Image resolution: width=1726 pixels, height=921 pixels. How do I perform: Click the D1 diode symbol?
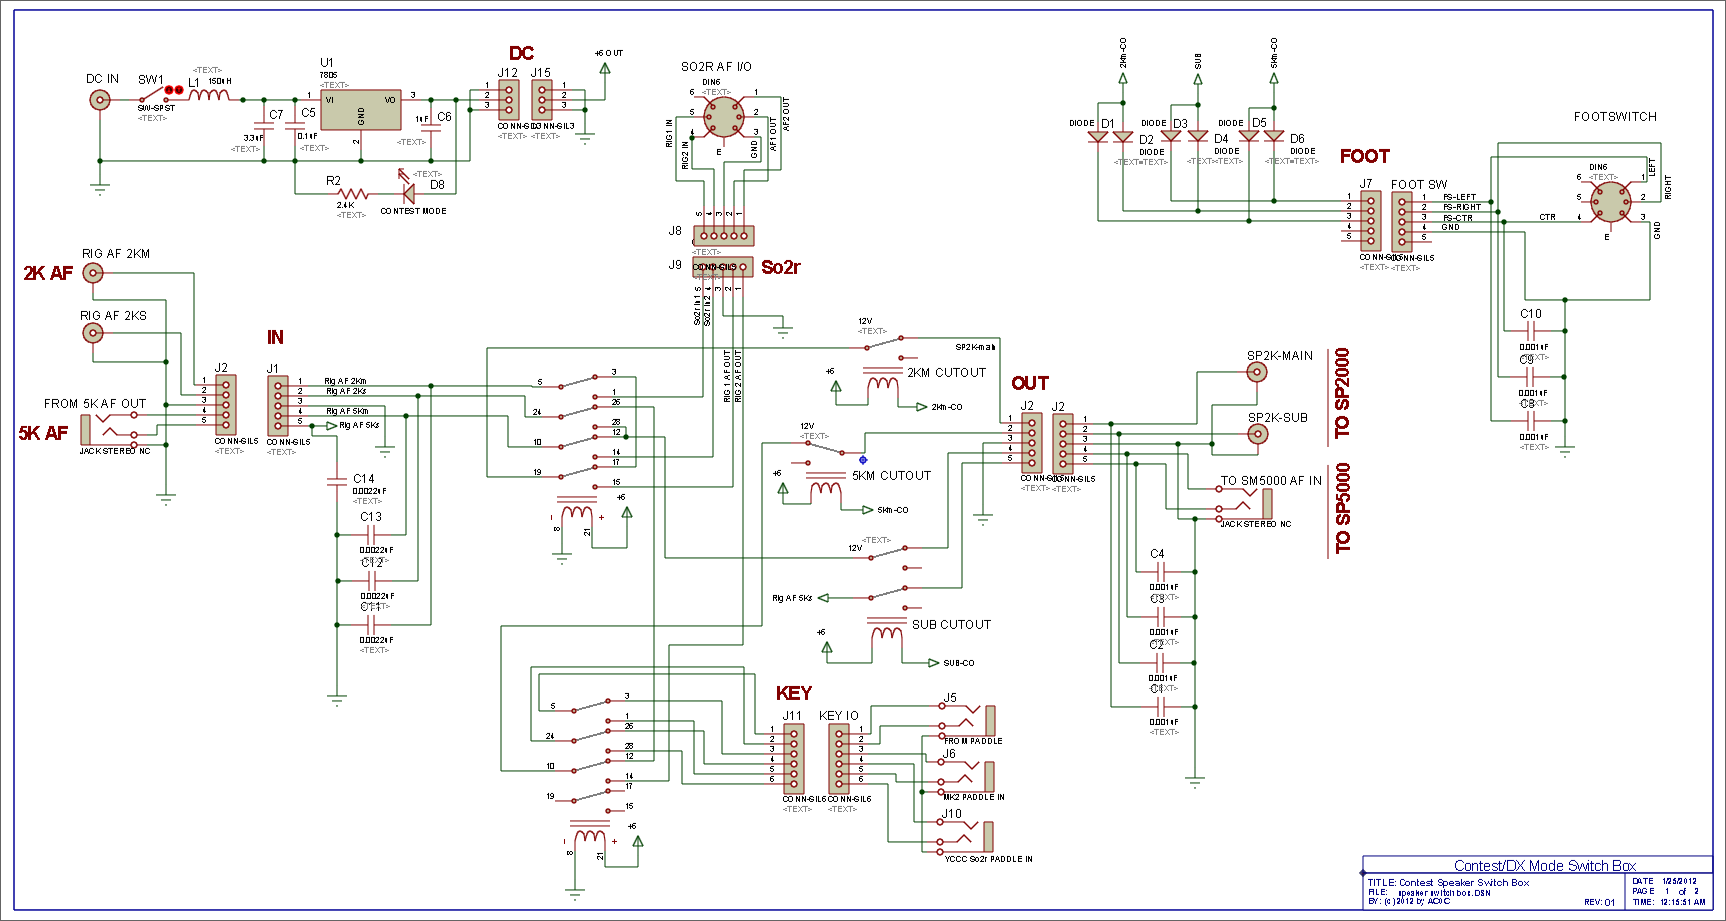[1098, 137]
